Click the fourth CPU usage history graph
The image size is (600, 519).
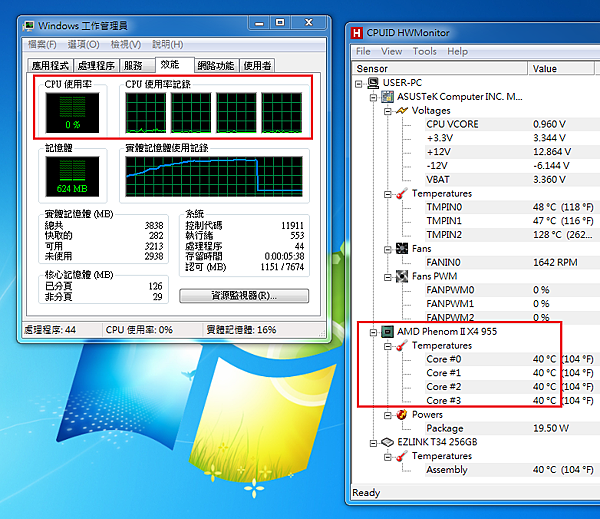282,113
